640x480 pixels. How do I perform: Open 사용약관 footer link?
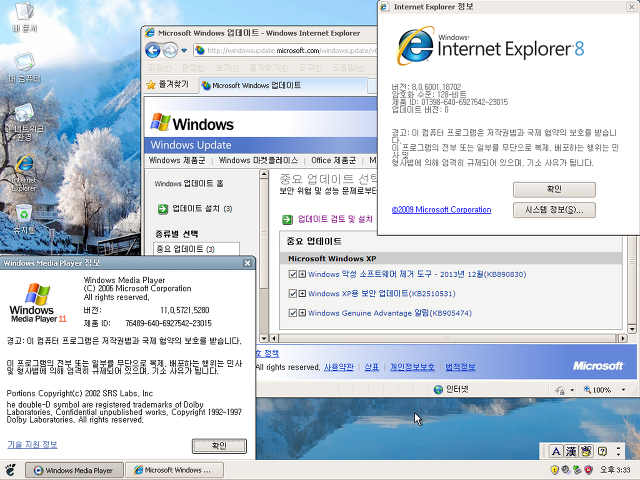tap(338, 367)
